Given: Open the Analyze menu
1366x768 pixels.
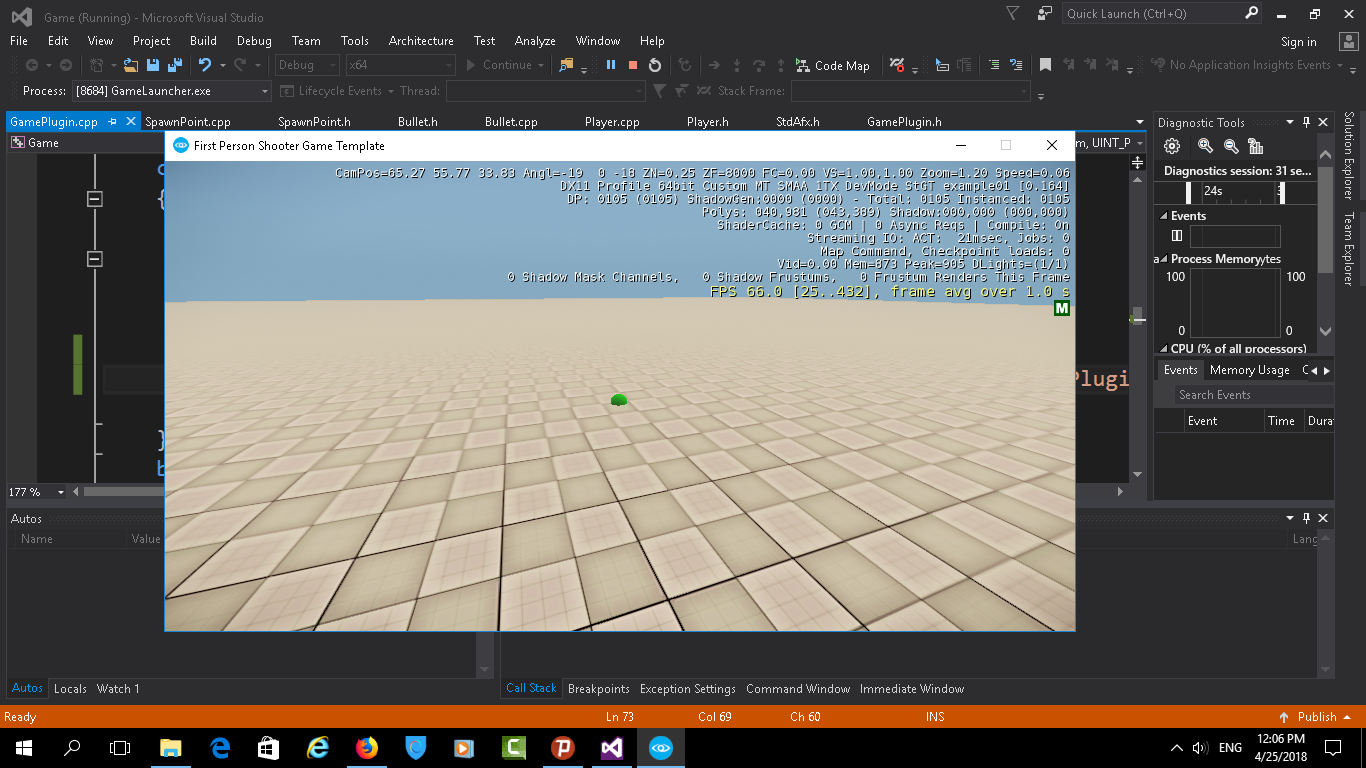Looking at the screenshot, I should [535, 41].
